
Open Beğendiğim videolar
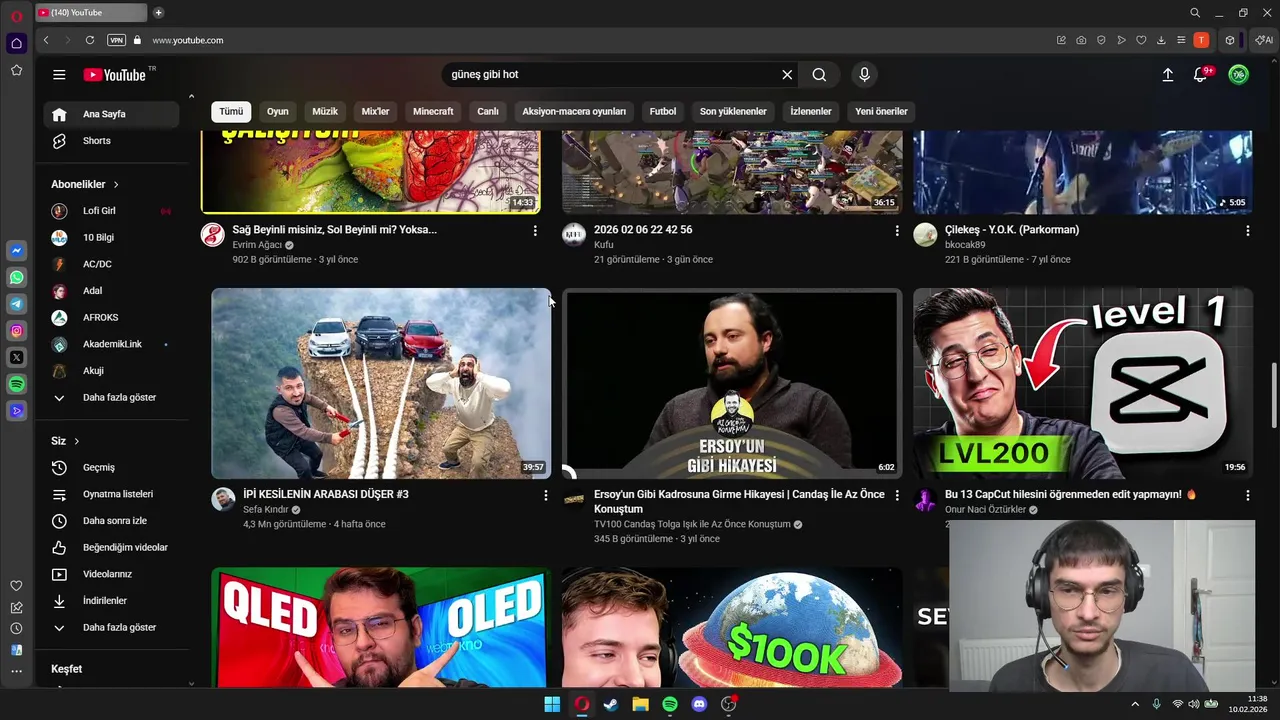(x=111, y=547)
